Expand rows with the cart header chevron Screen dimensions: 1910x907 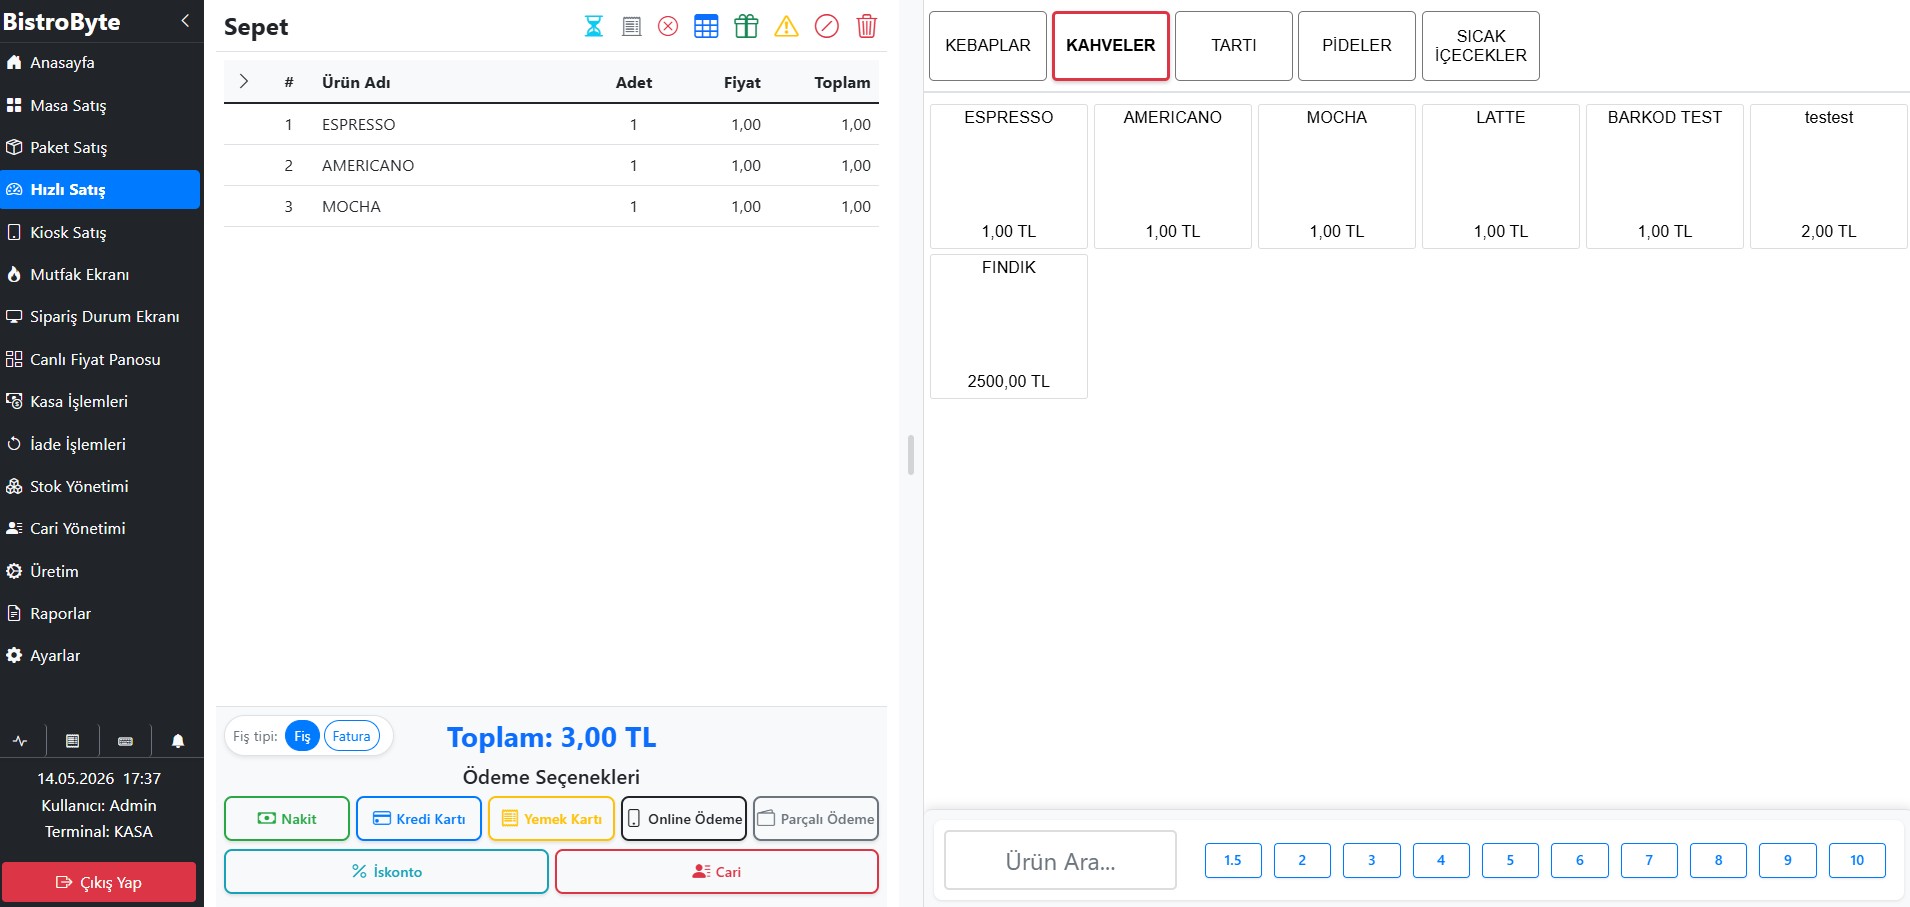243,81
